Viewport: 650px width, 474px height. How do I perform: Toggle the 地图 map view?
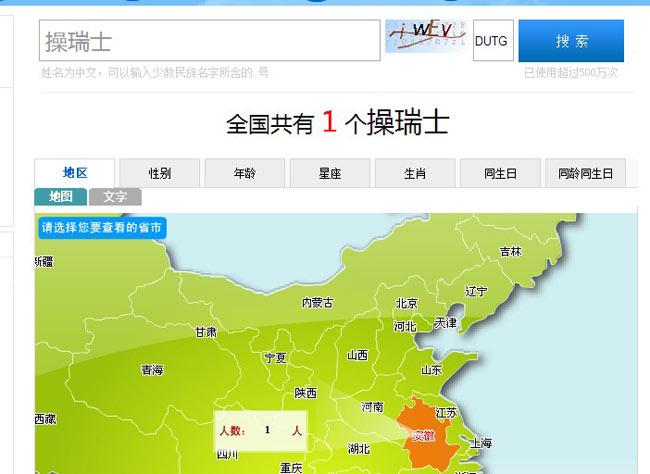61,197
